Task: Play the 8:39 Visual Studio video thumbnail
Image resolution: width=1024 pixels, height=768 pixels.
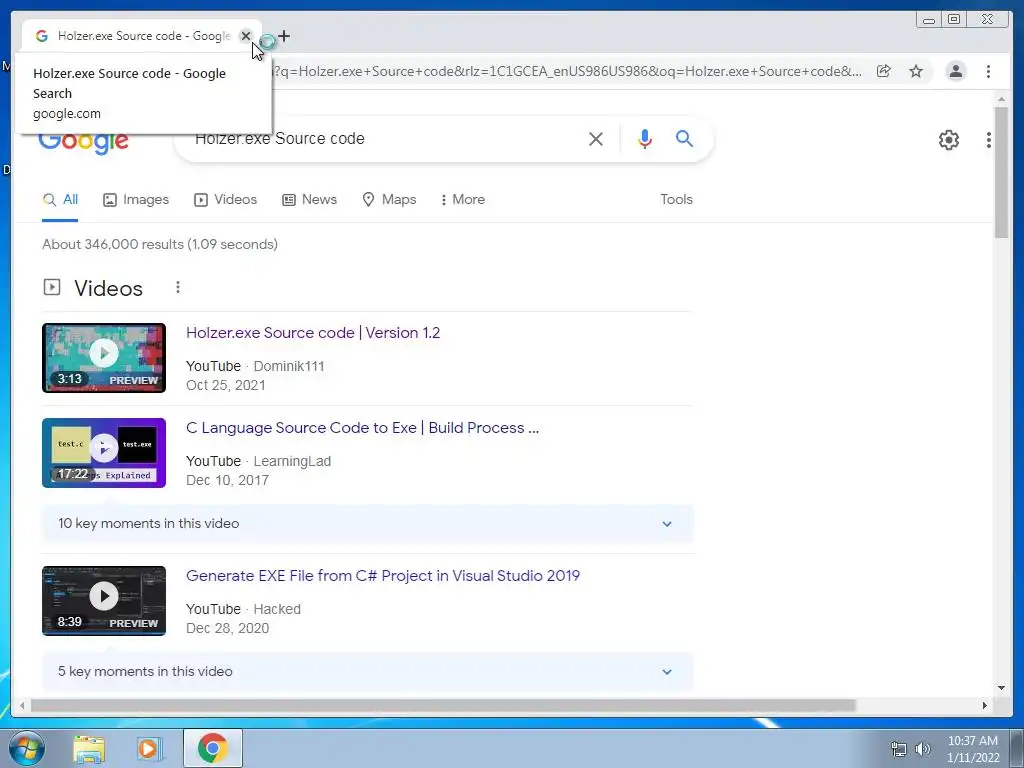Action: [x=104, y=601]
